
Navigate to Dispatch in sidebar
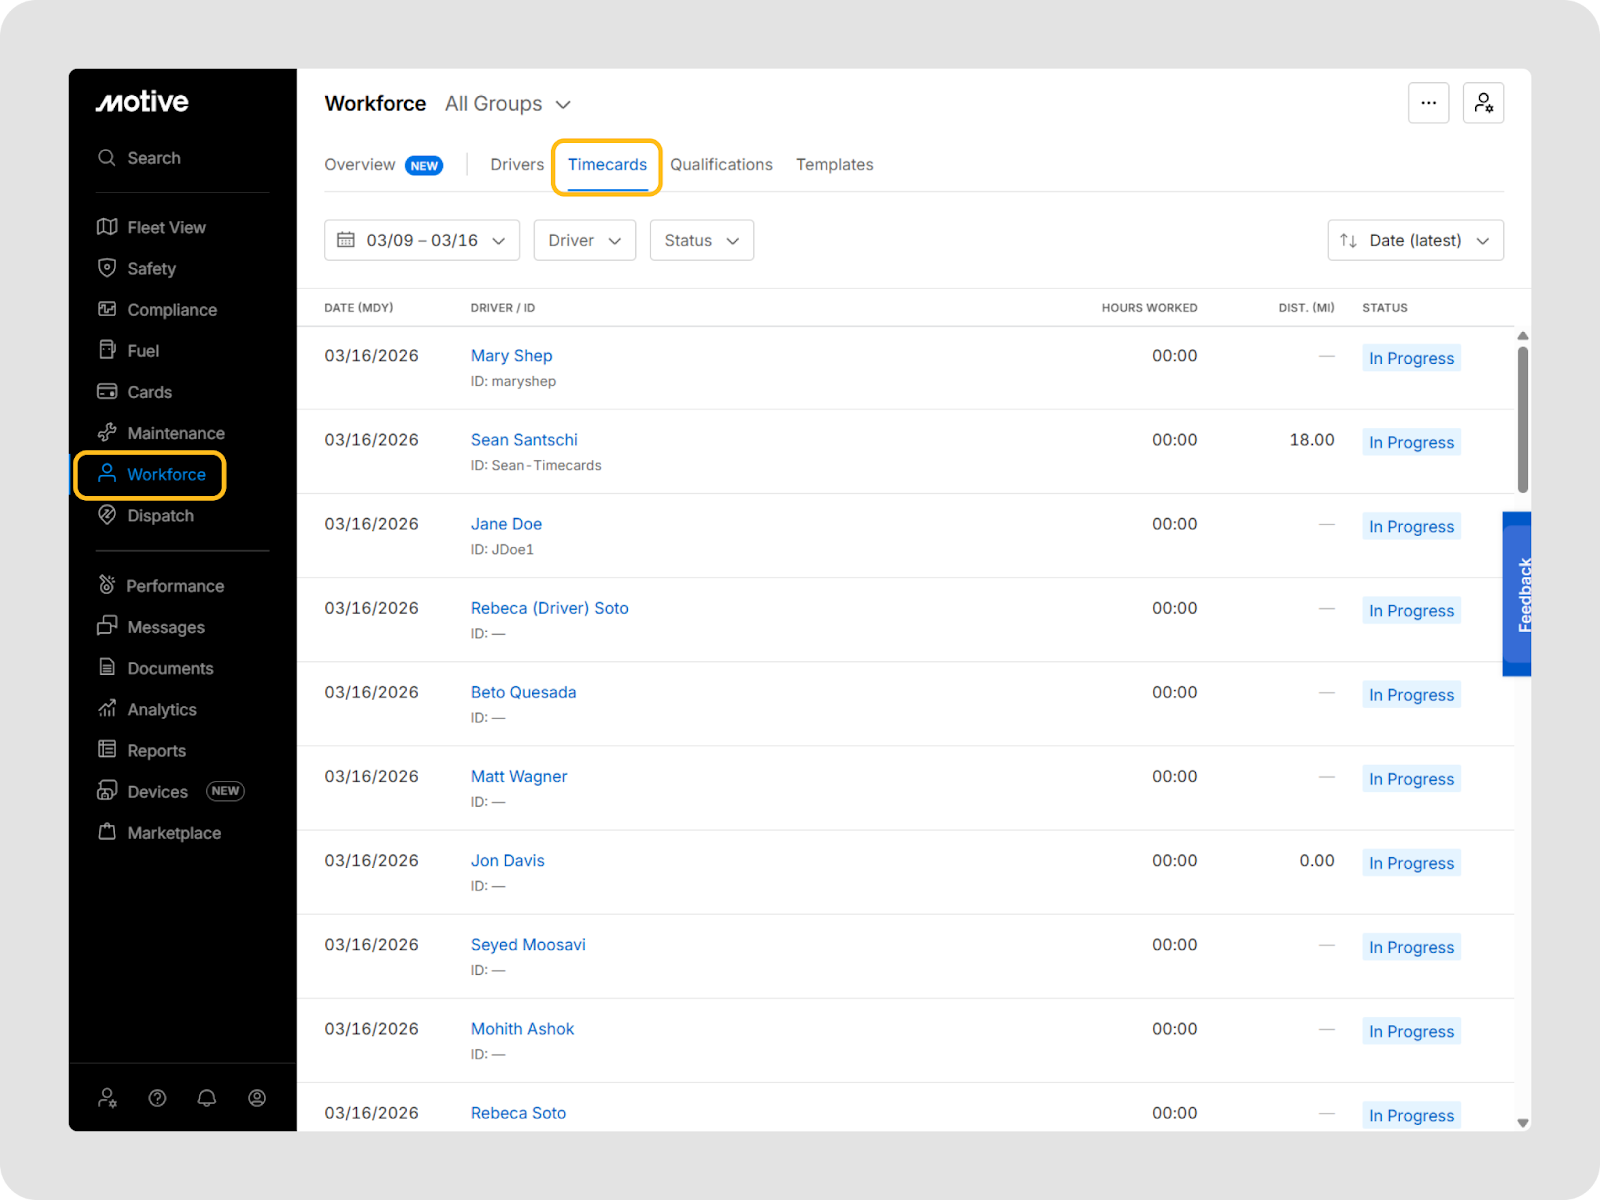point(160,516)
